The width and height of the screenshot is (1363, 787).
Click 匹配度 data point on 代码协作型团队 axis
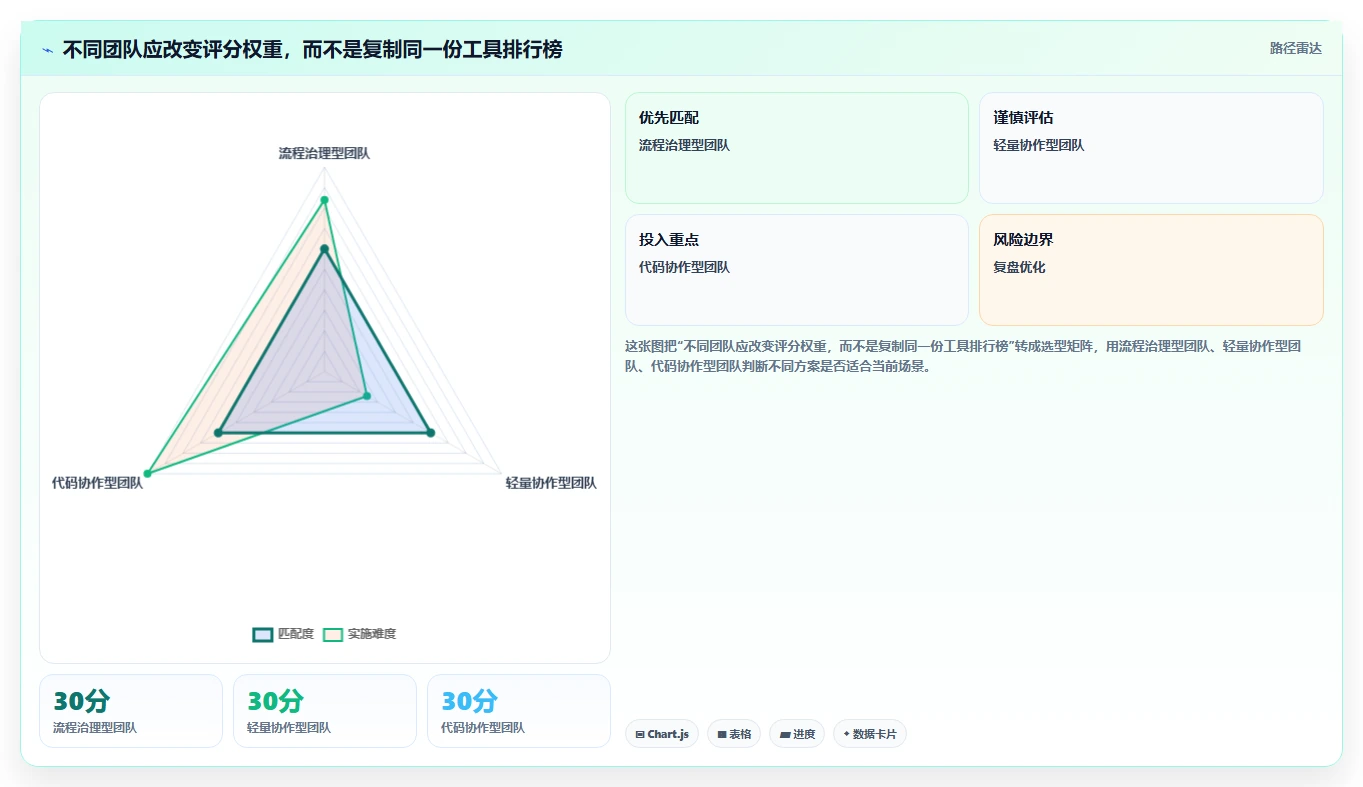click(218, 432)
